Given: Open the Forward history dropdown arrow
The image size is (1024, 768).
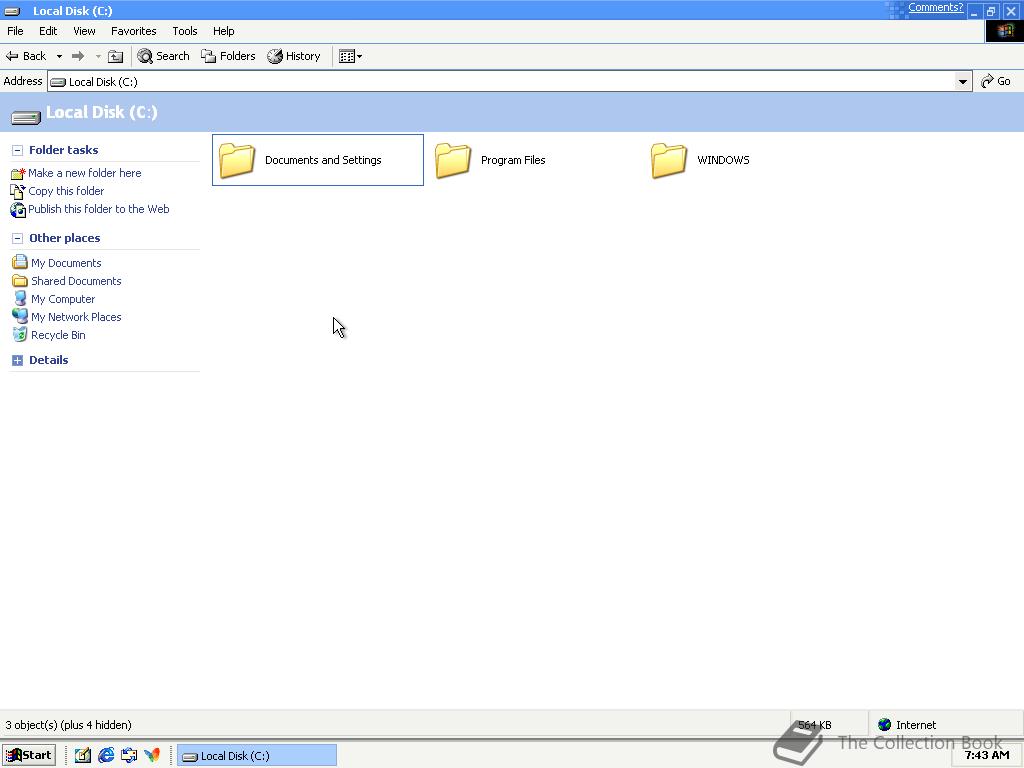Looking at the screenshot, I should pos(98,56).
